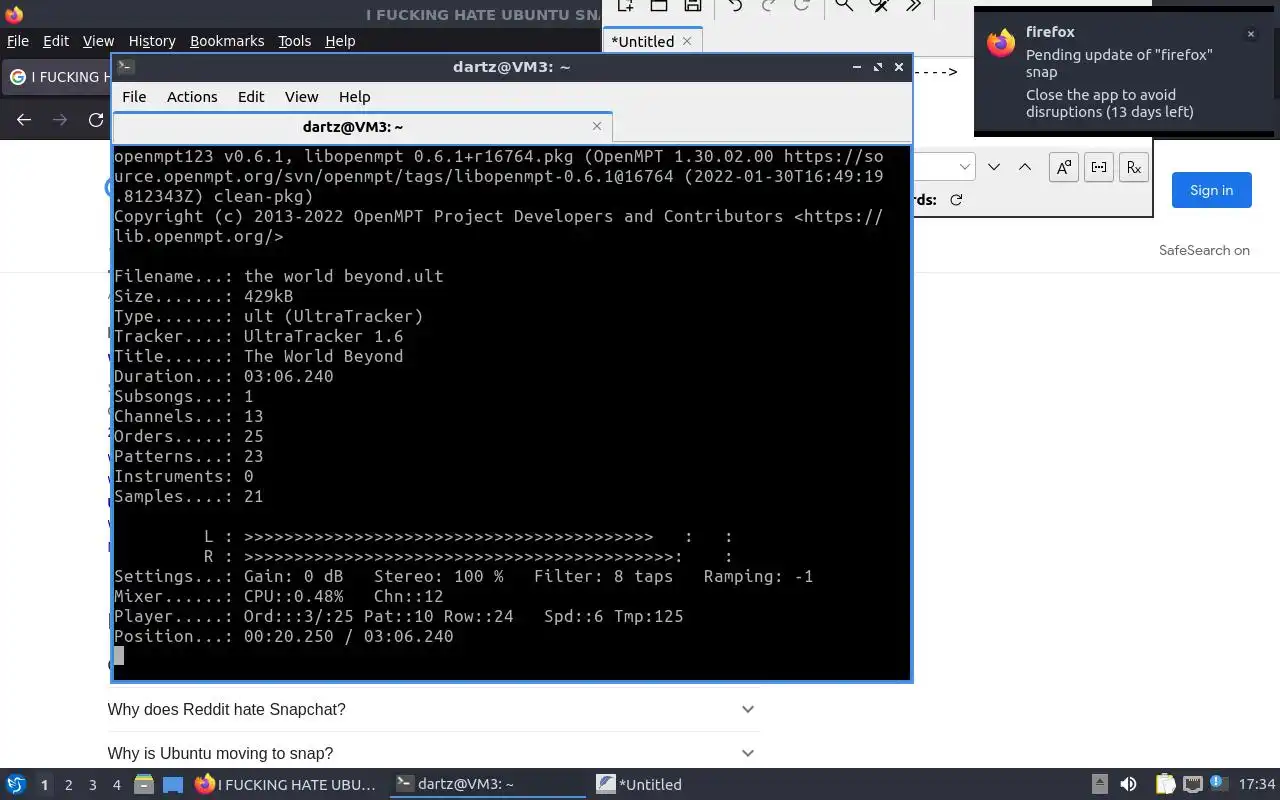Click the save icon in editor toolbar

coord(692,6)
